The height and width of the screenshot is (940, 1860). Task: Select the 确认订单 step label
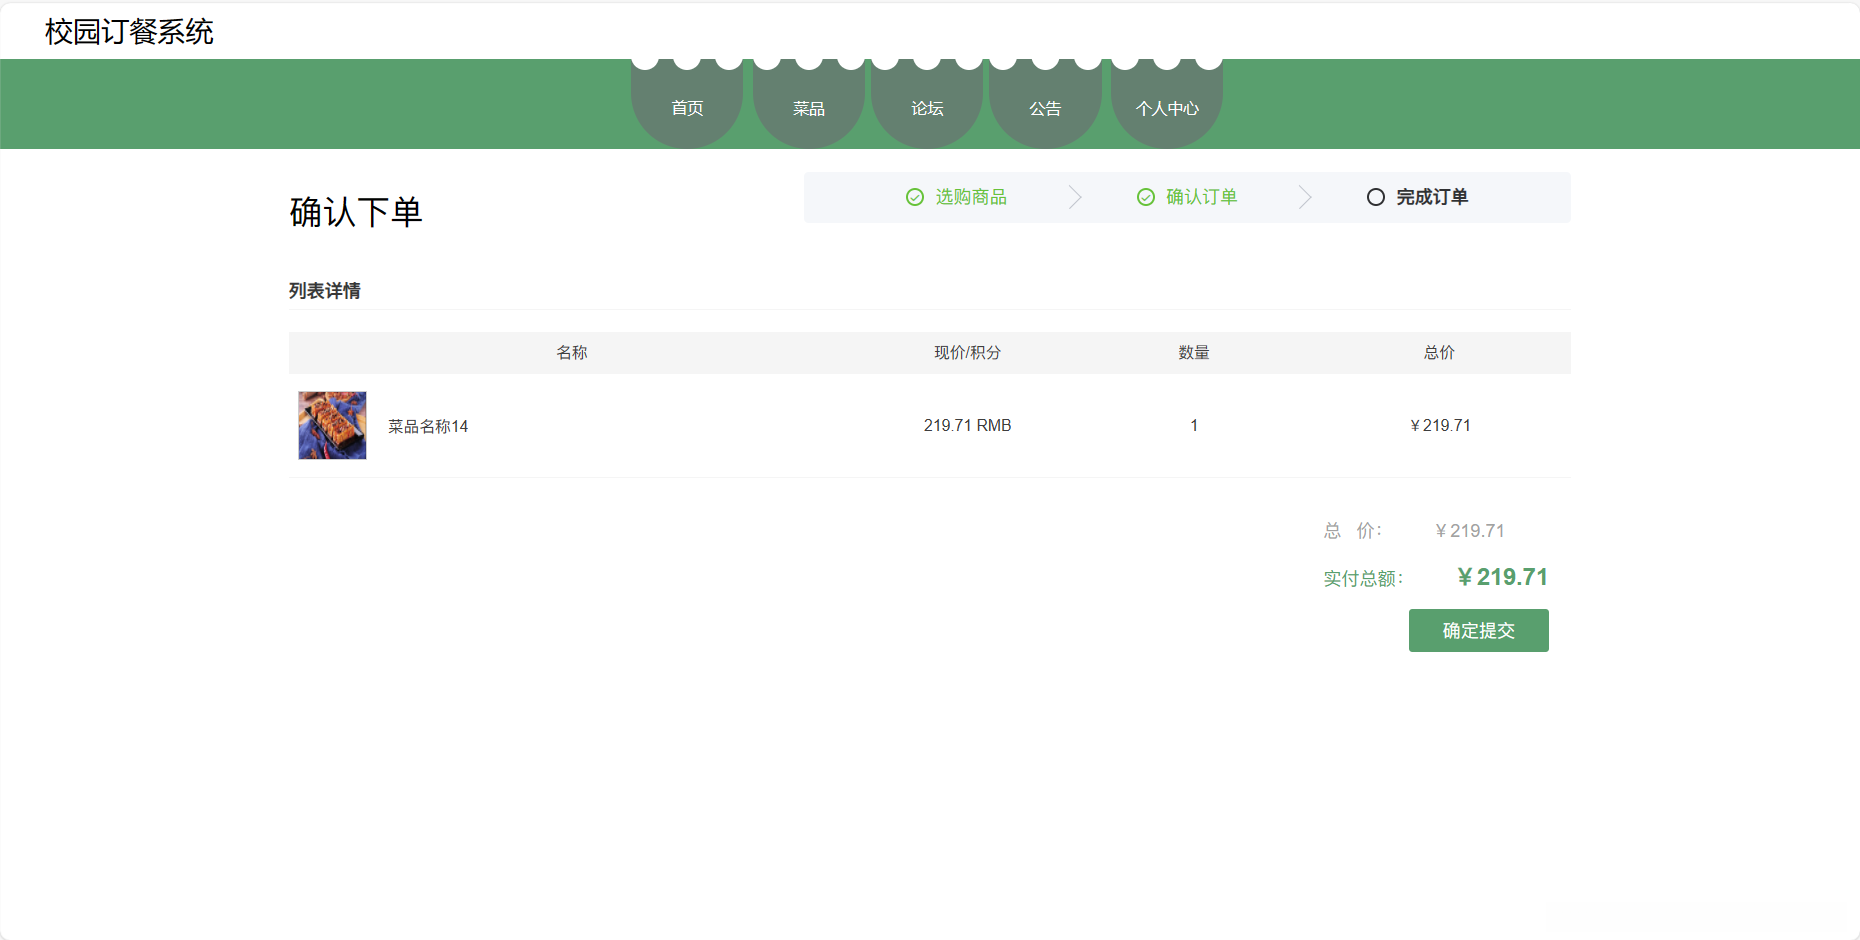(1202, 197)
